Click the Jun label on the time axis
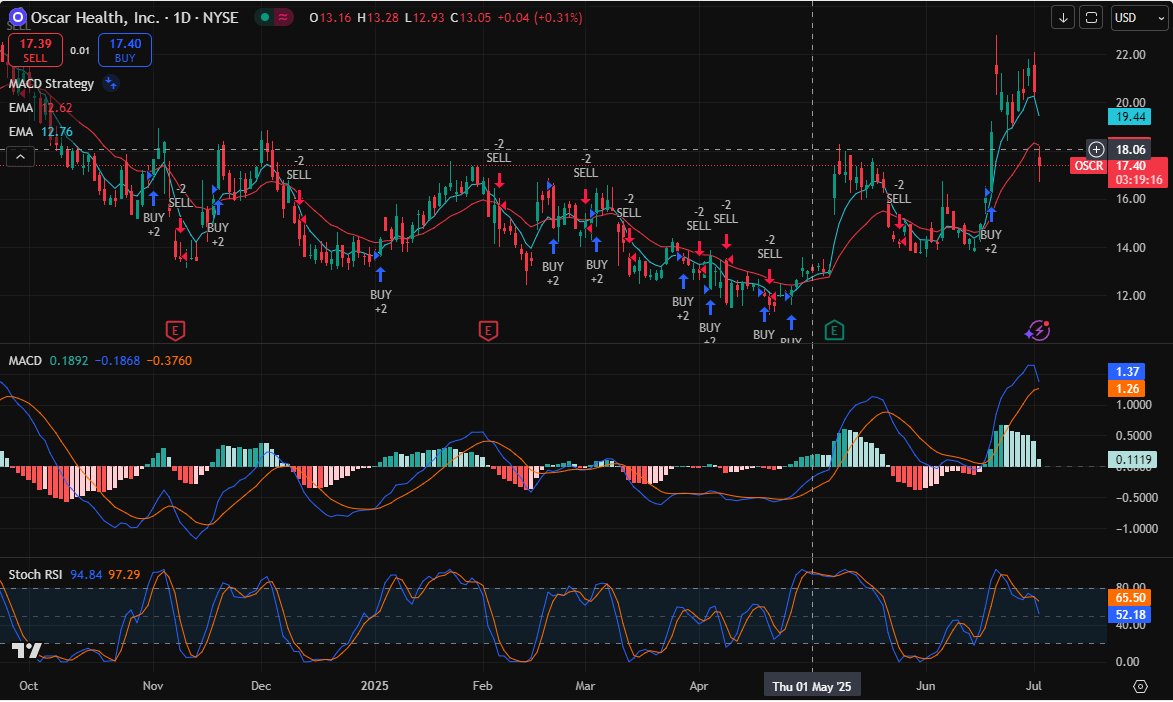1173x702 pixels. pyautogui.click(x=925, y=686)
